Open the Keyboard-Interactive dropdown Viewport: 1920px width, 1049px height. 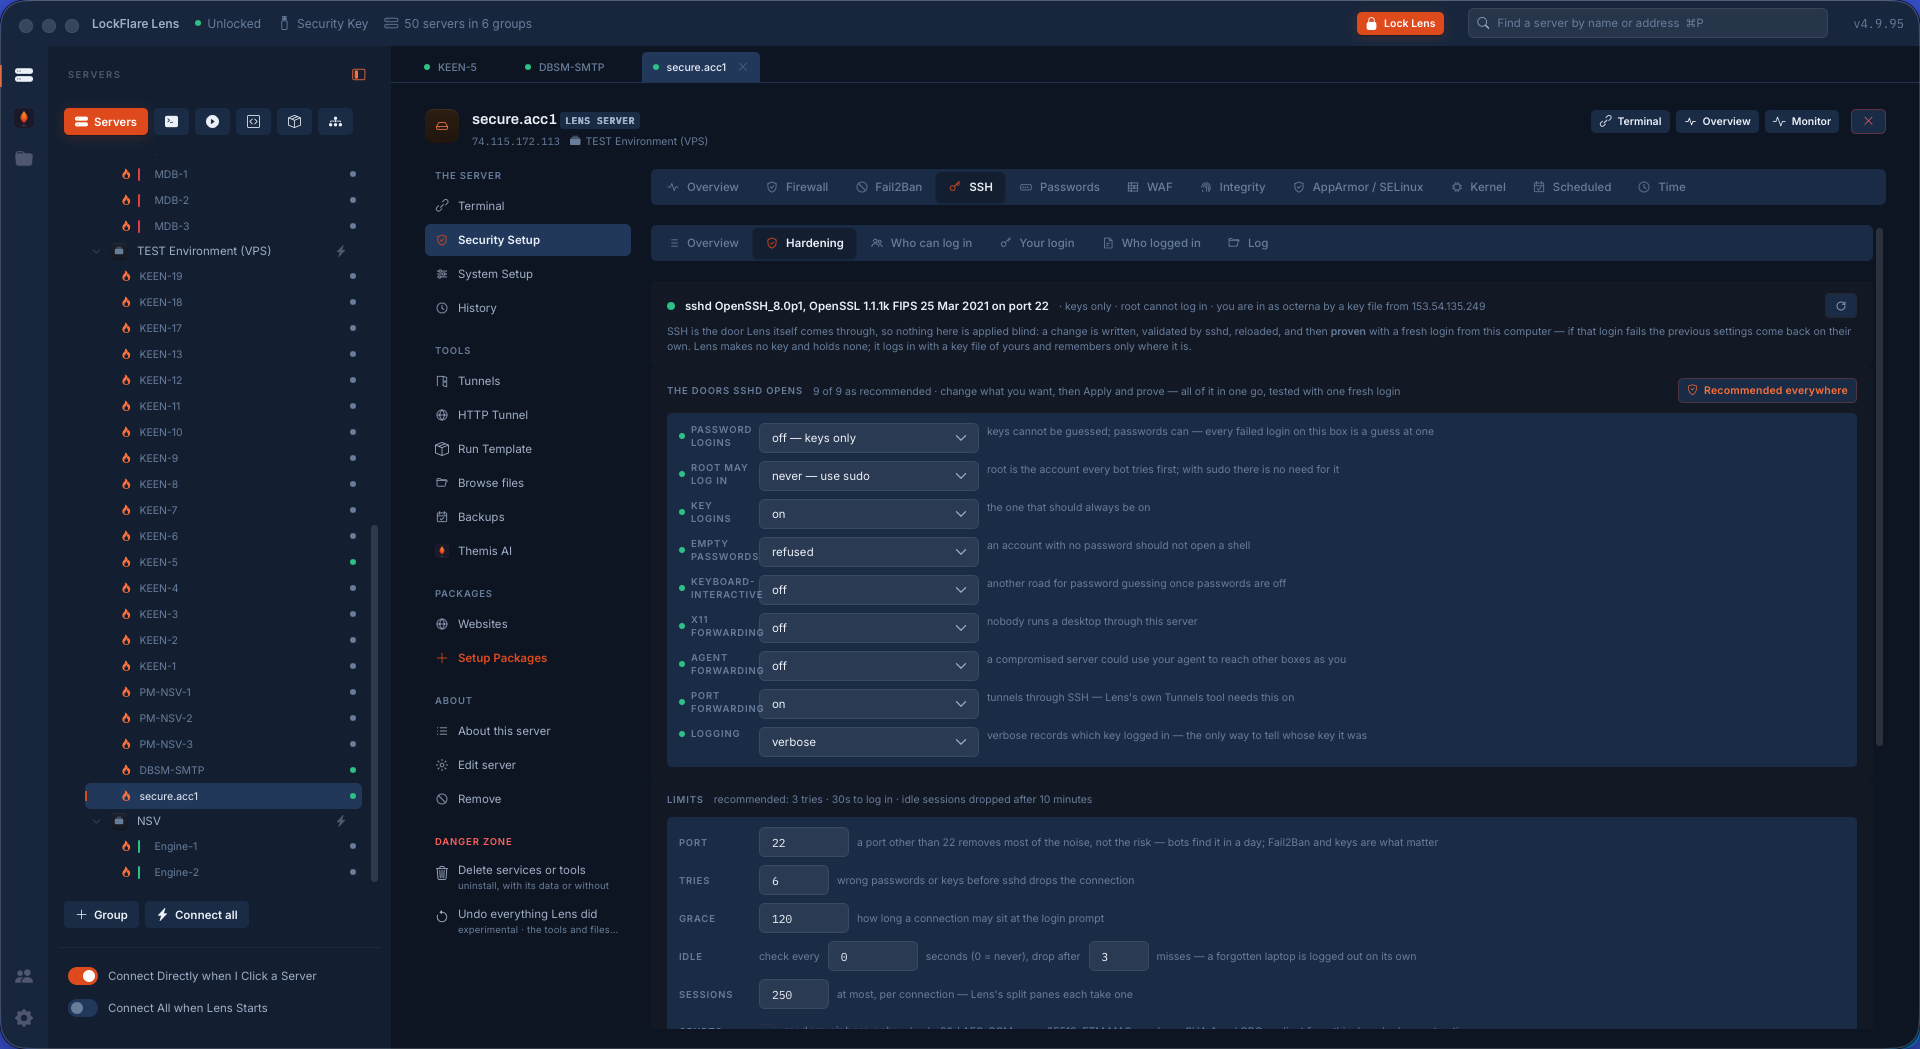868,590
